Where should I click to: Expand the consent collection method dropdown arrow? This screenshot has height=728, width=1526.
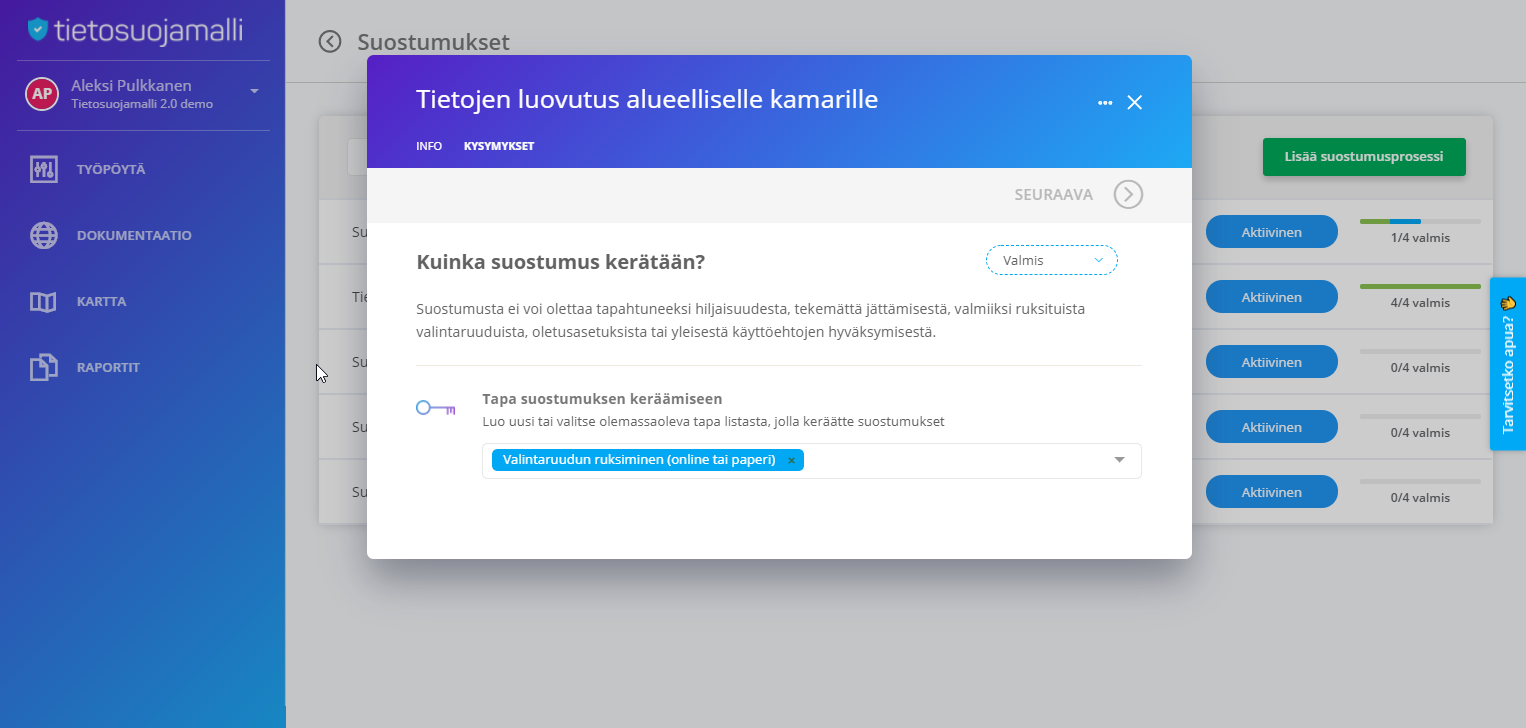pyautogui.click(x=1119, y=460)
